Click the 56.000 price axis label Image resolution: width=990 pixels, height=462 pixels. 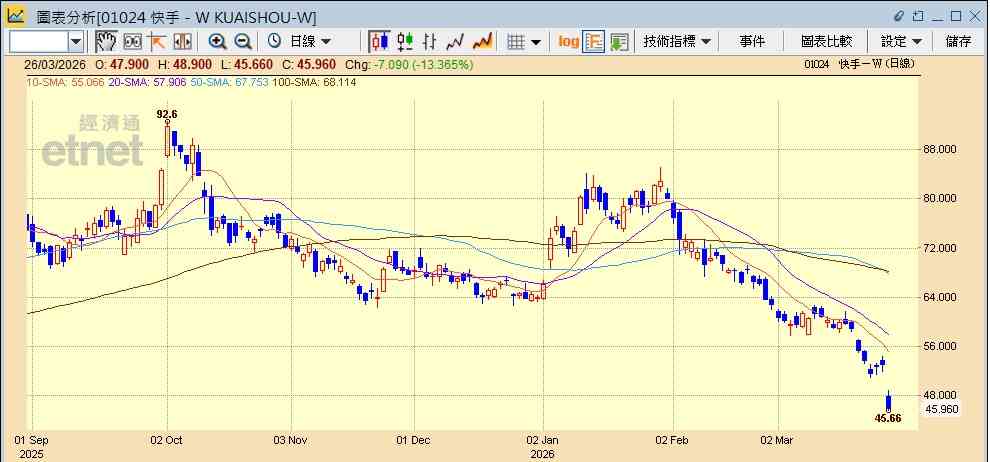click(x=941, y=346)
